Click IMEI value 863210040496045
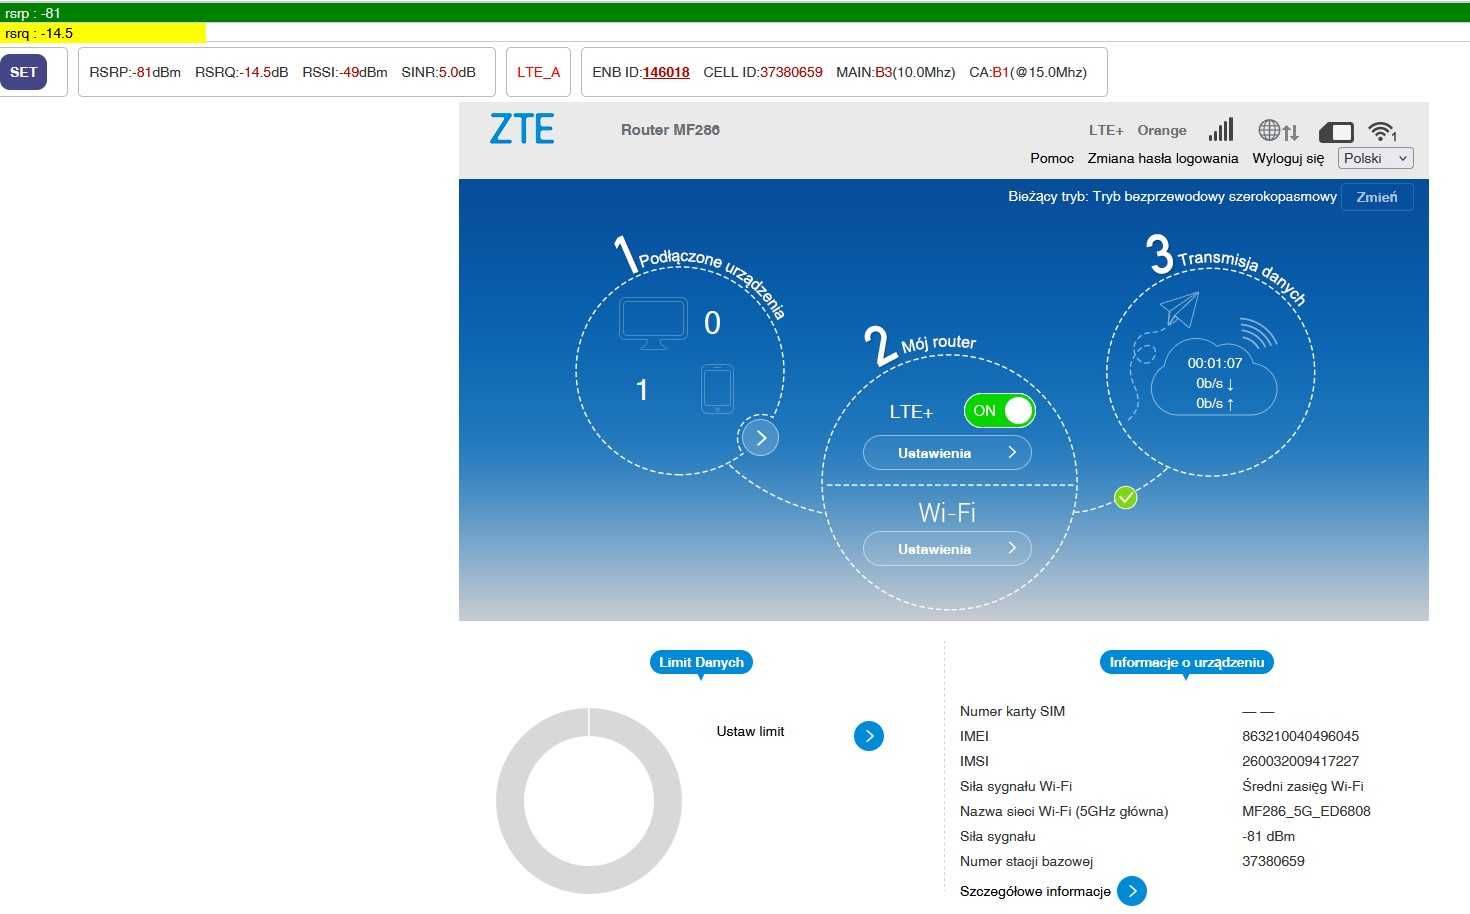 click(1300, 736)
